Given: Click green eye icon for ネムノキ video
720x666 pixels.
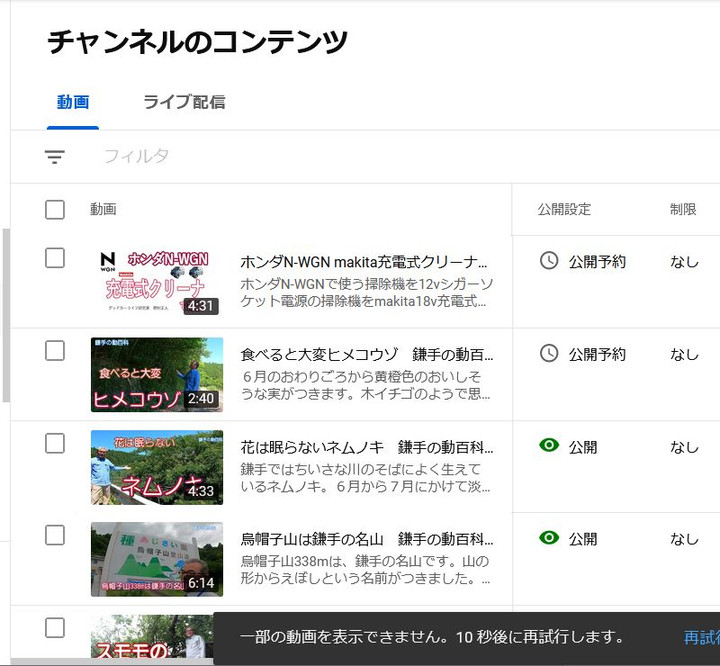Looking at the screenshot, I should point(549,446).
